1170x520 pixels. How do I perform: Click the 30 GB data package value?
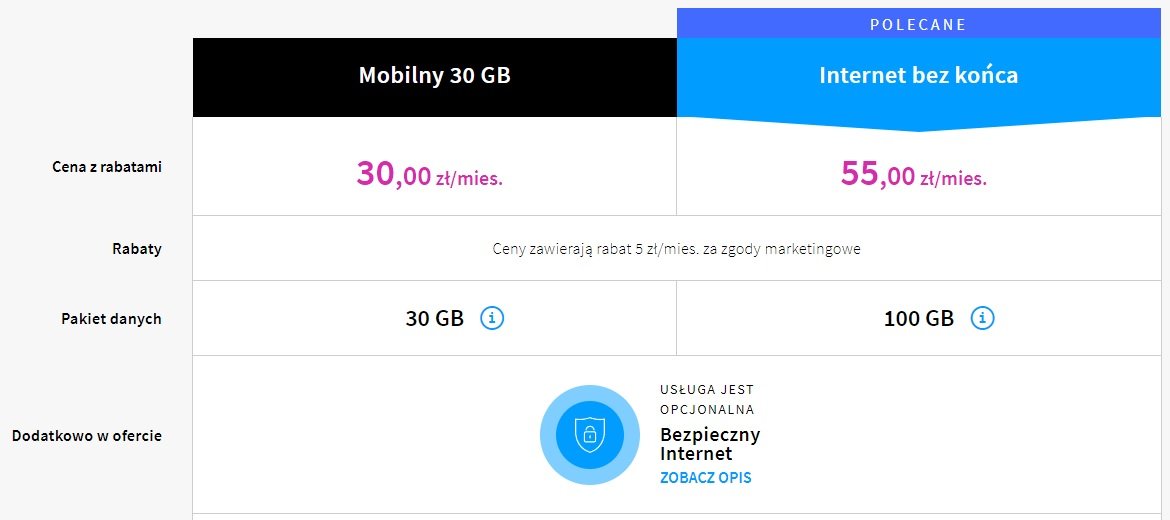[435, 319]
